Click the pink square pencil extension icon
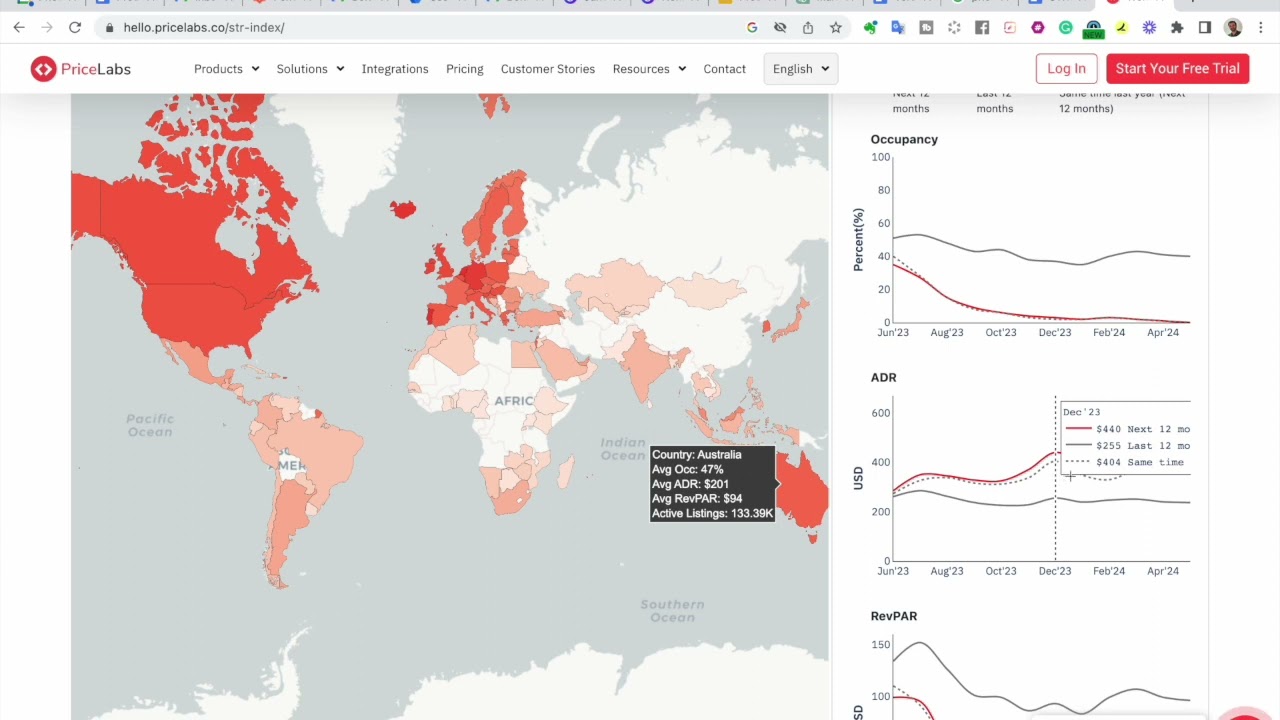This screenshot has height=720, width=1280. (1010, 27)
